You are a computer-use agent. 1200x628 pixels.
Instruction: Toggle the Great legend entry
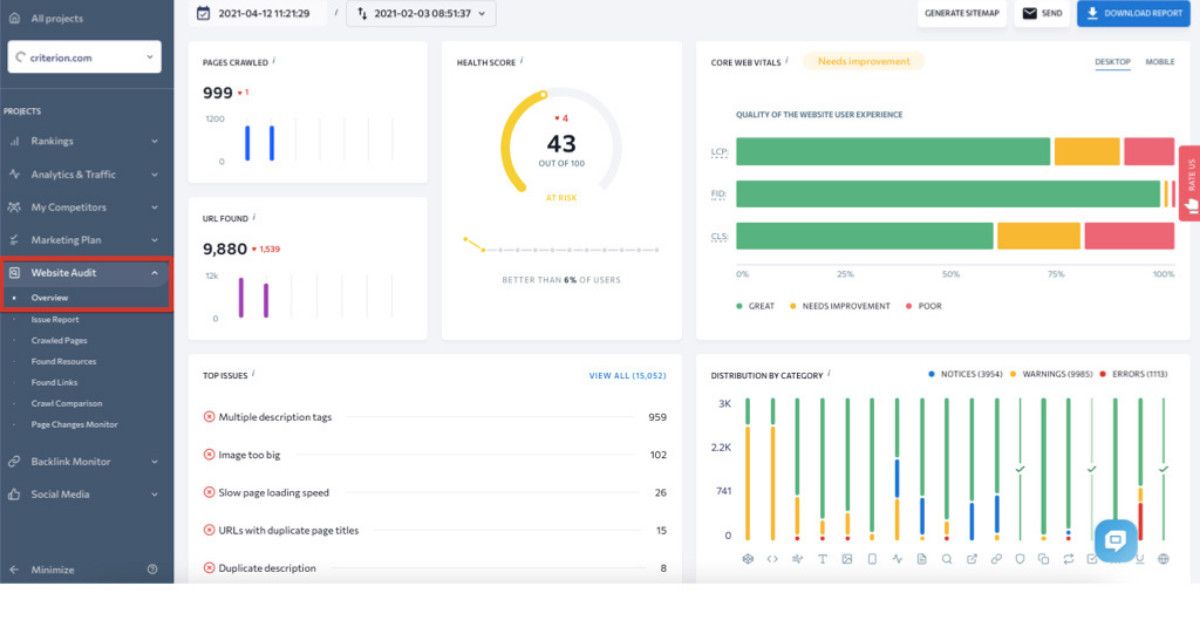[x=756, y=306]
